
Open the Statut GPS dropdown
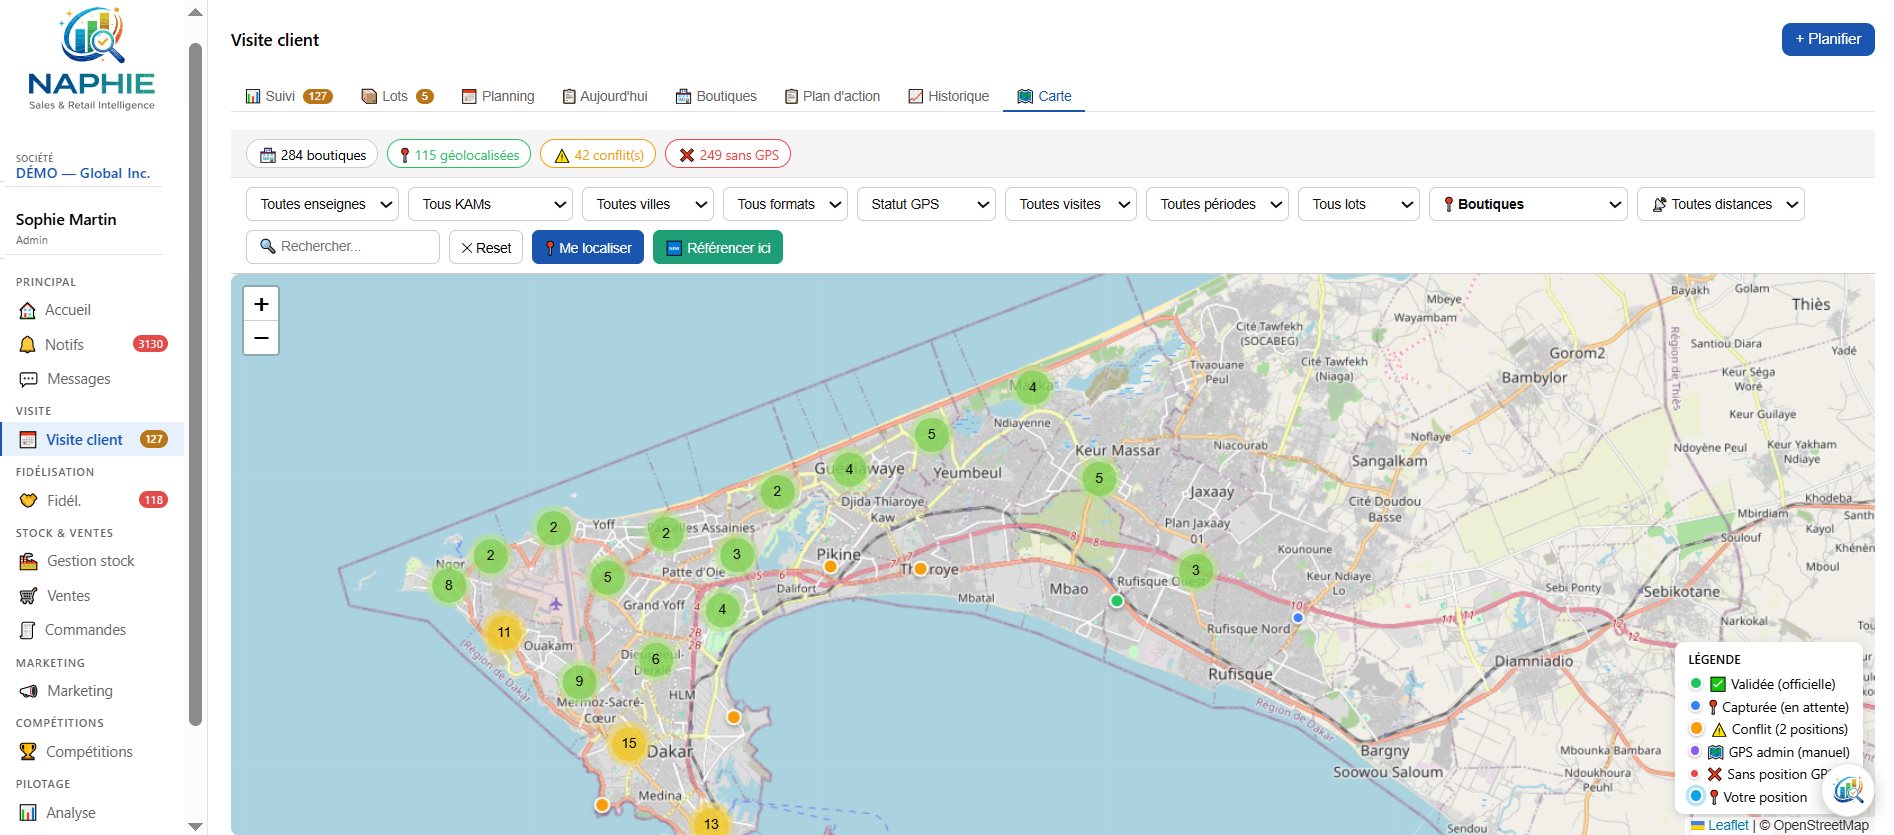pyautogui.click(x=926, y=204)
